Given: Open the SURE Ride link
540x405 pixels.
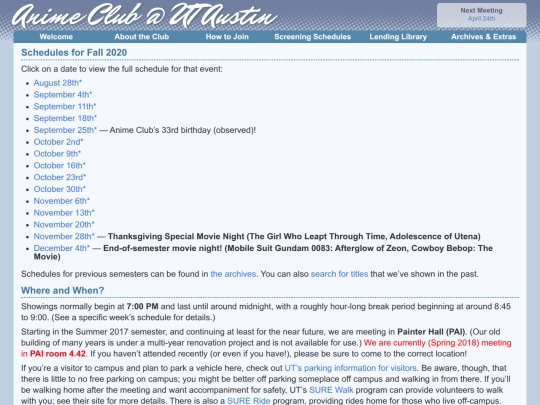Looking at the screenshot, I should tap(249, 401).
